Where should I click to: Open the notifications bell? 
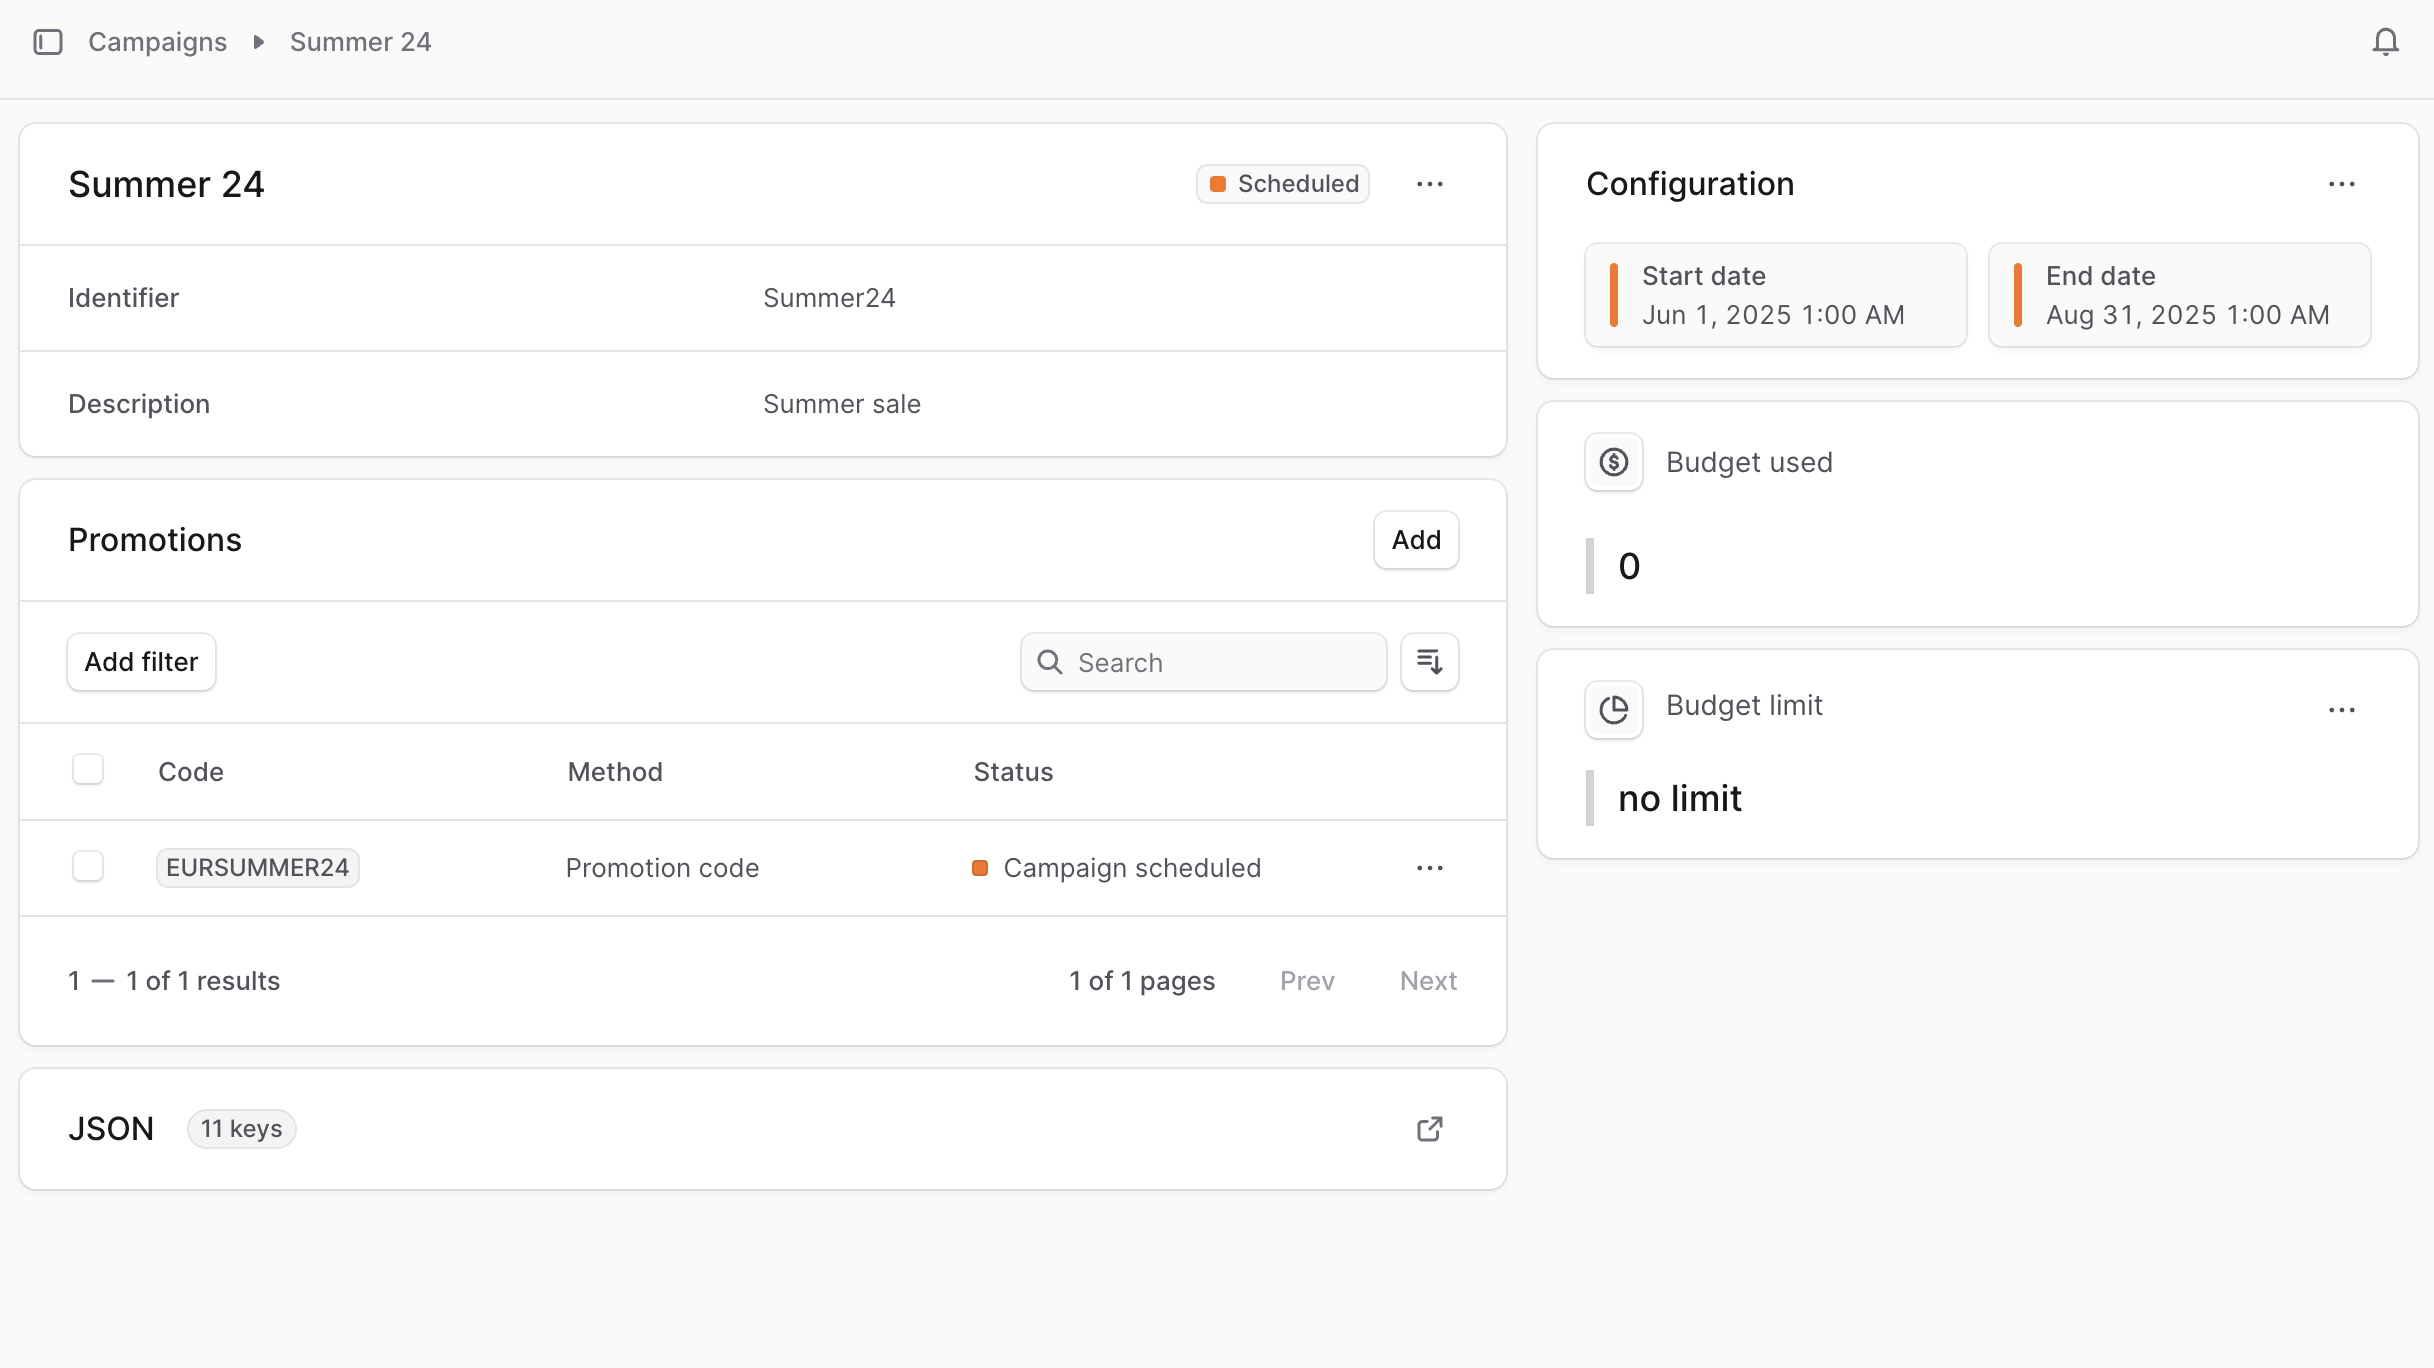coord(2385,42)
